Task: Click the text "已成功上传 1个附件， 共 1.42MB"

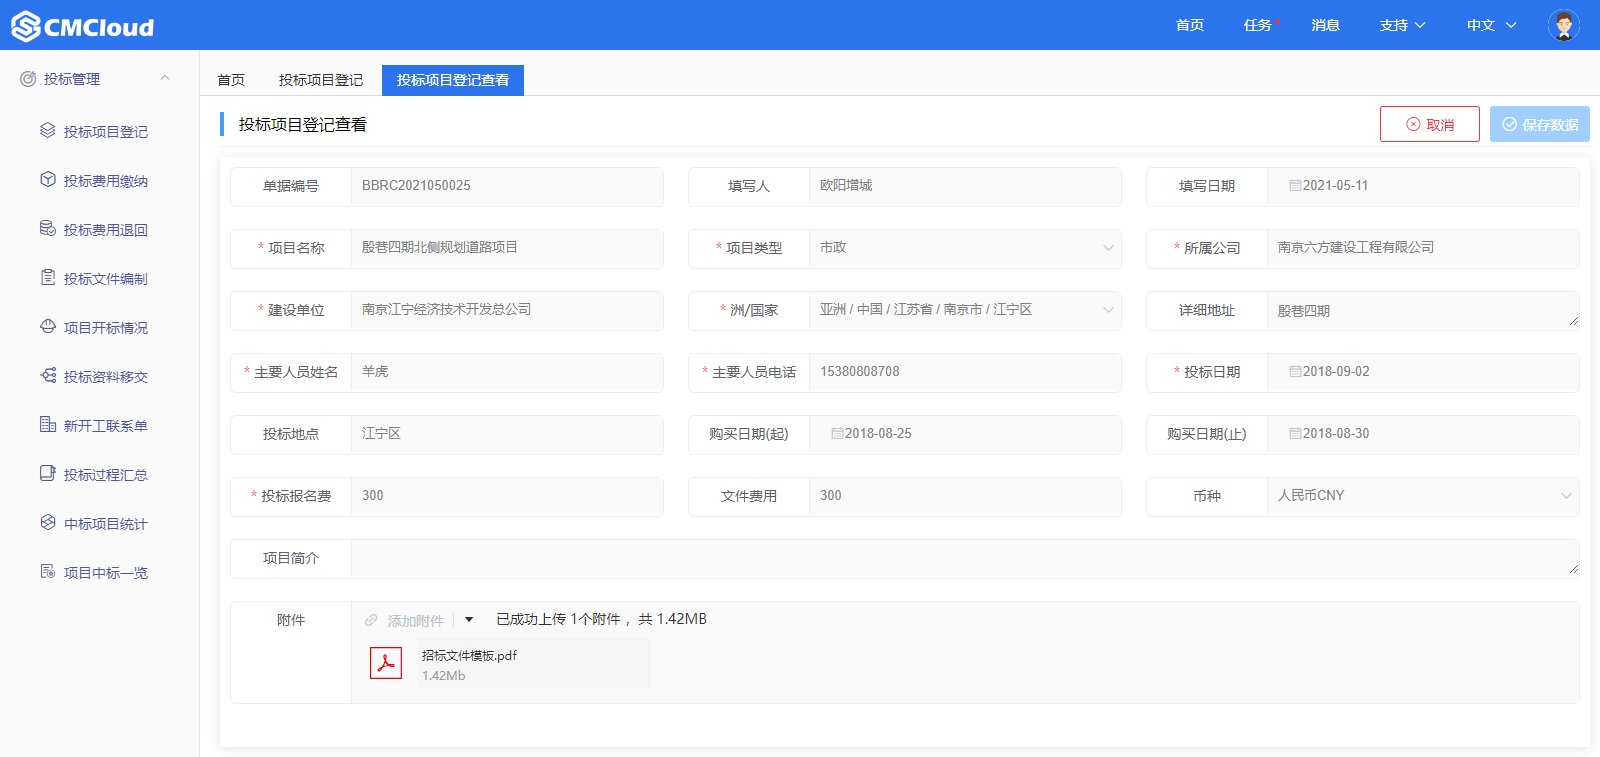Action: coord(601,619)
